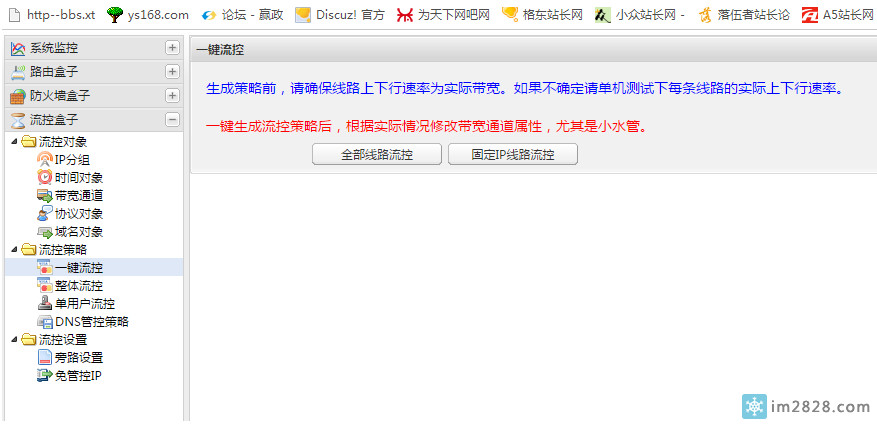Click the 固定IP线路流控 button

point(513,154)
